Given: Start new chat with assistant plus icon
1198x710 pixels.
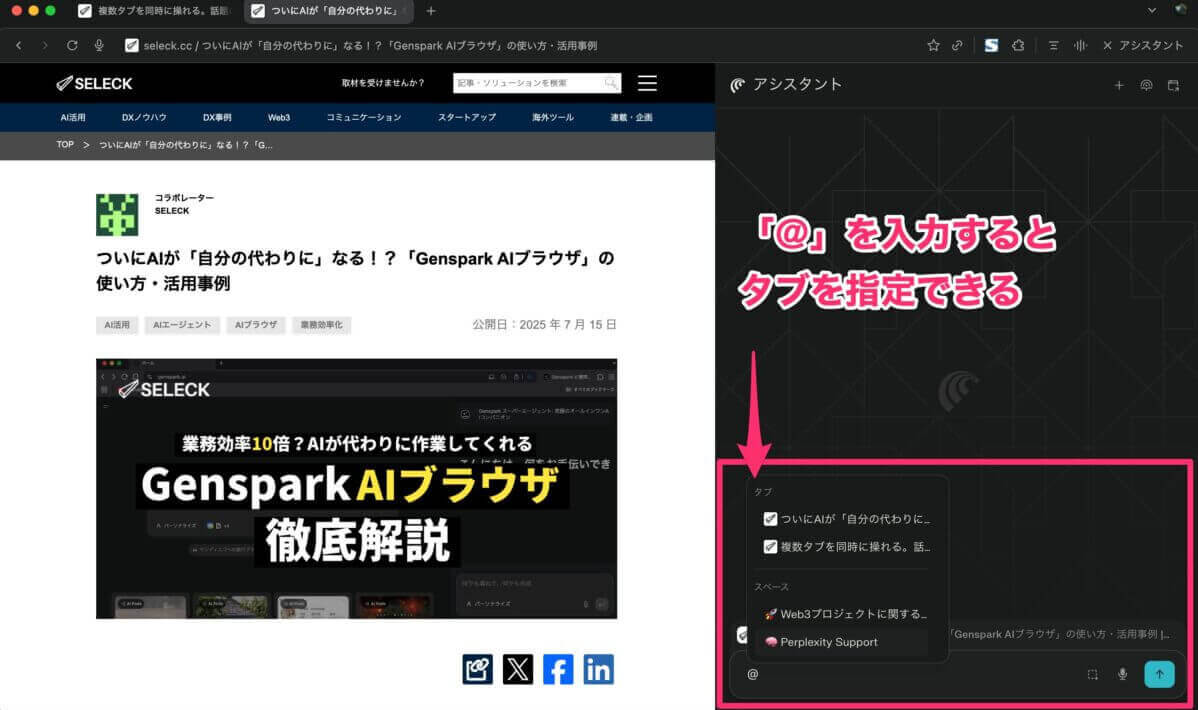Looking at the screenshot, I should 1119,86.
